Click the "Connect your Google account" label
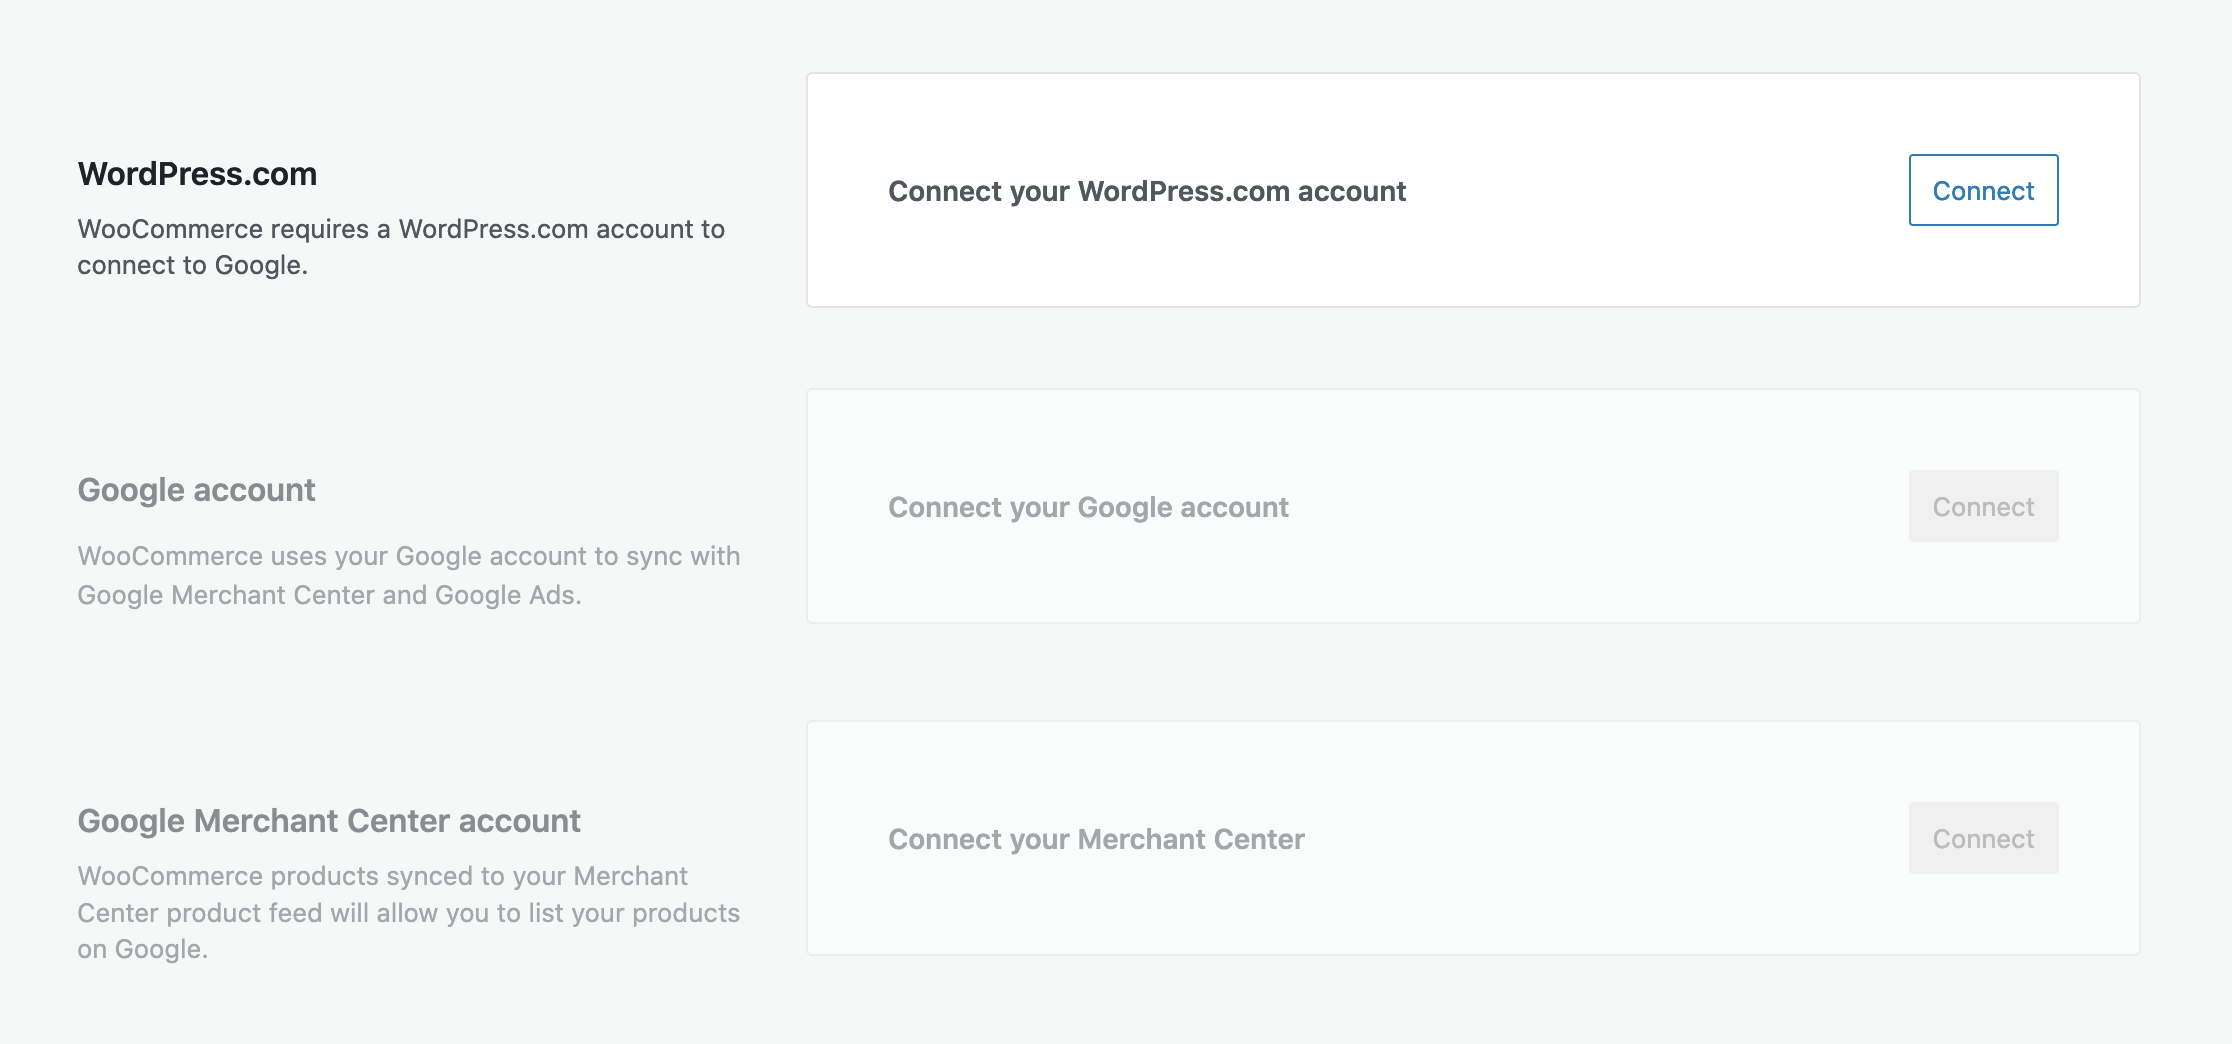 (1087, 507)
